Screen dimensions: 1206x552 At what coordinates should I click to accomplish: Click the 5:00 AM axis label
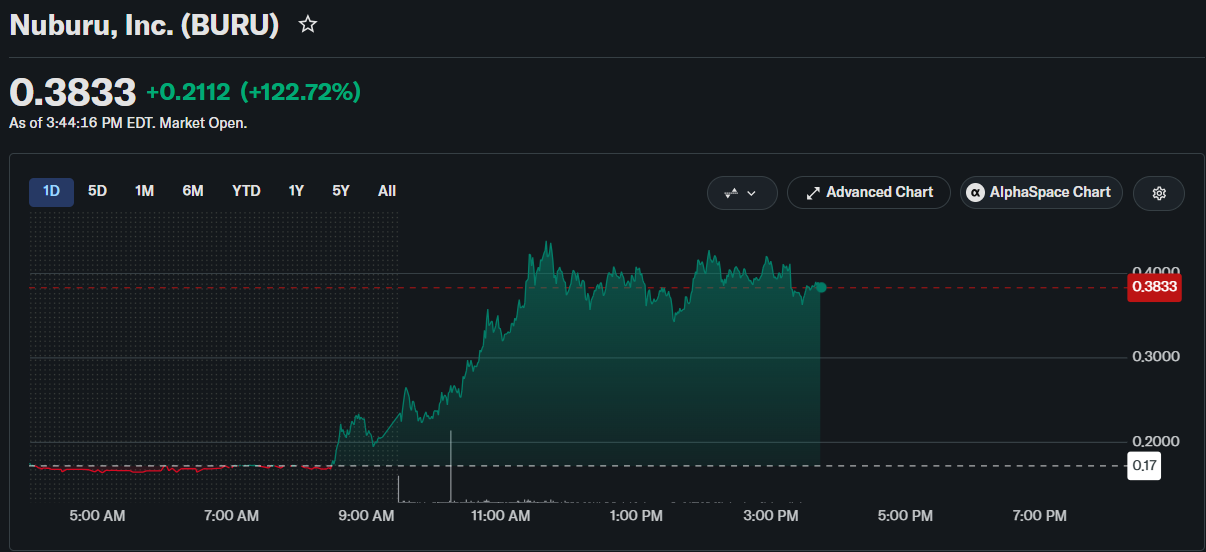97,516
